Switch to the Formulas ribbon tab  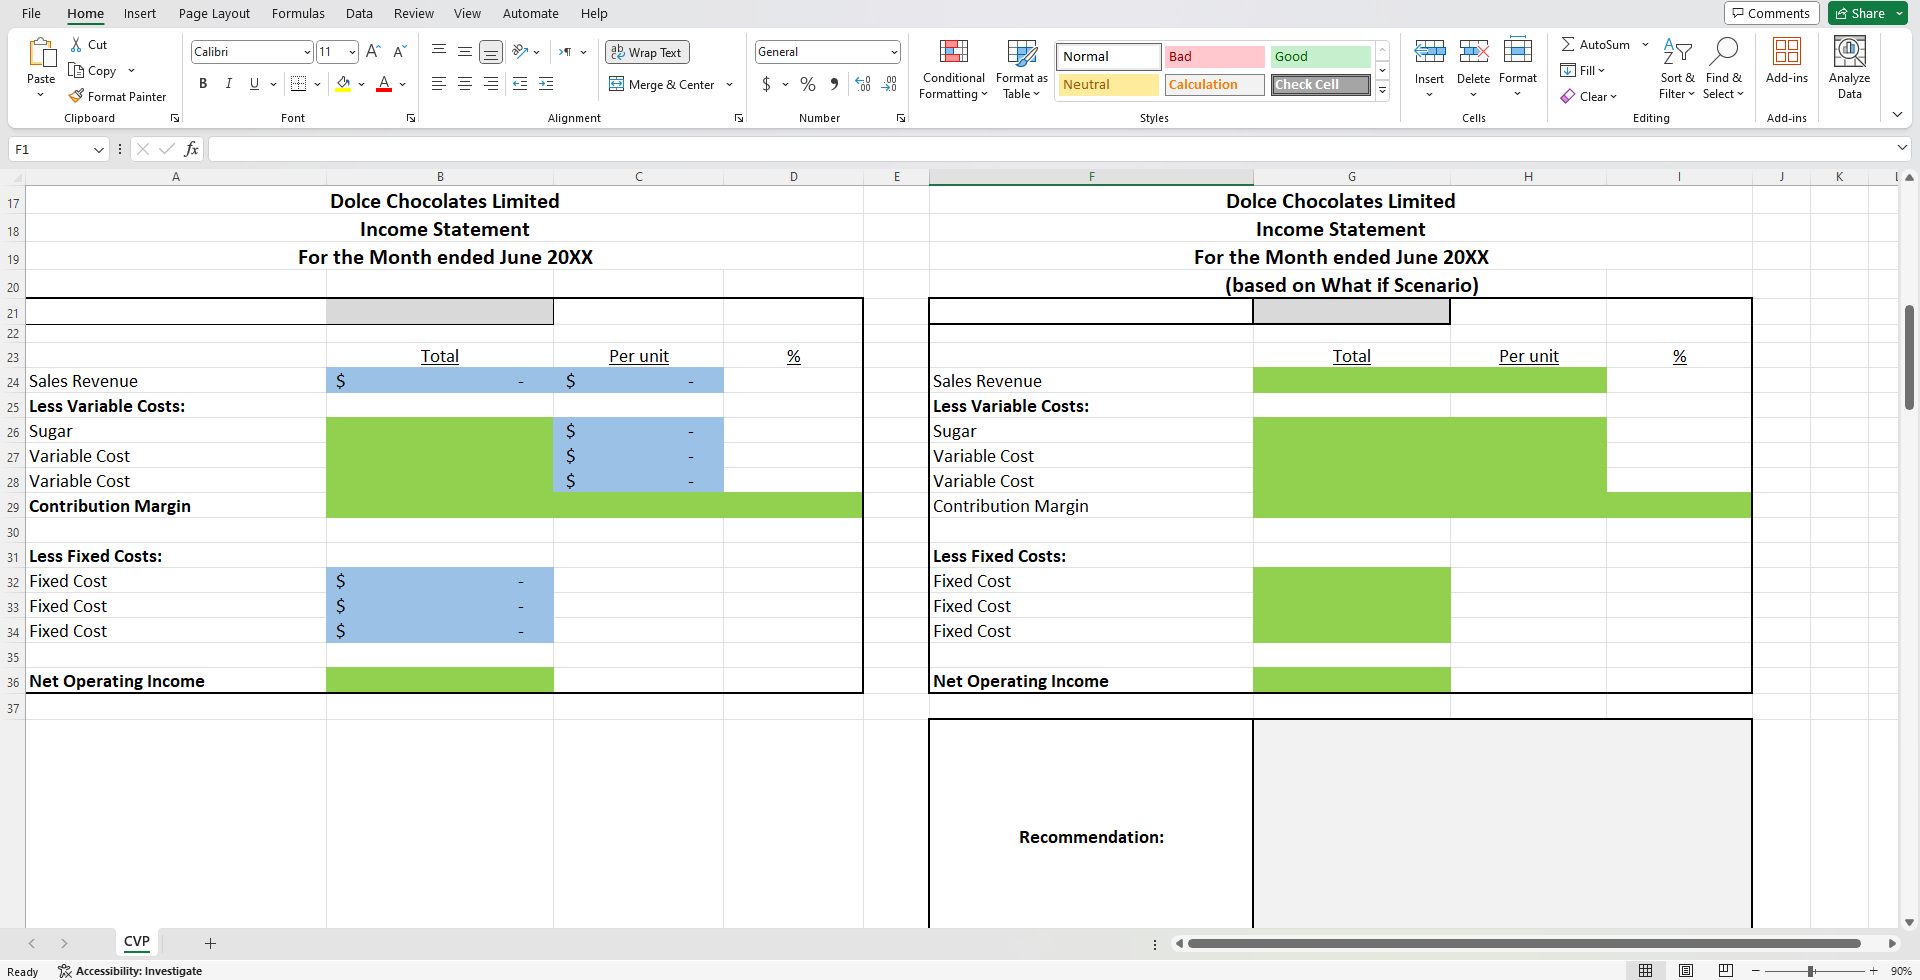click(x=297, y=13)
